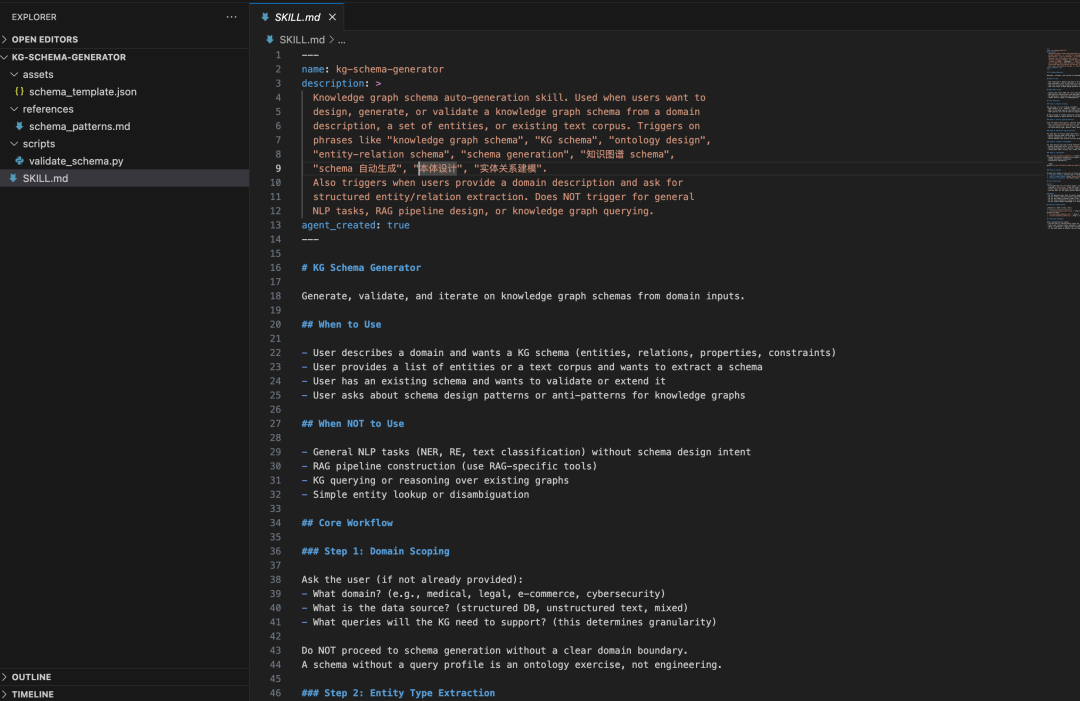1080x701 pixels.
Task: Open schema_patterns.md file
Action: click(79, 126)
